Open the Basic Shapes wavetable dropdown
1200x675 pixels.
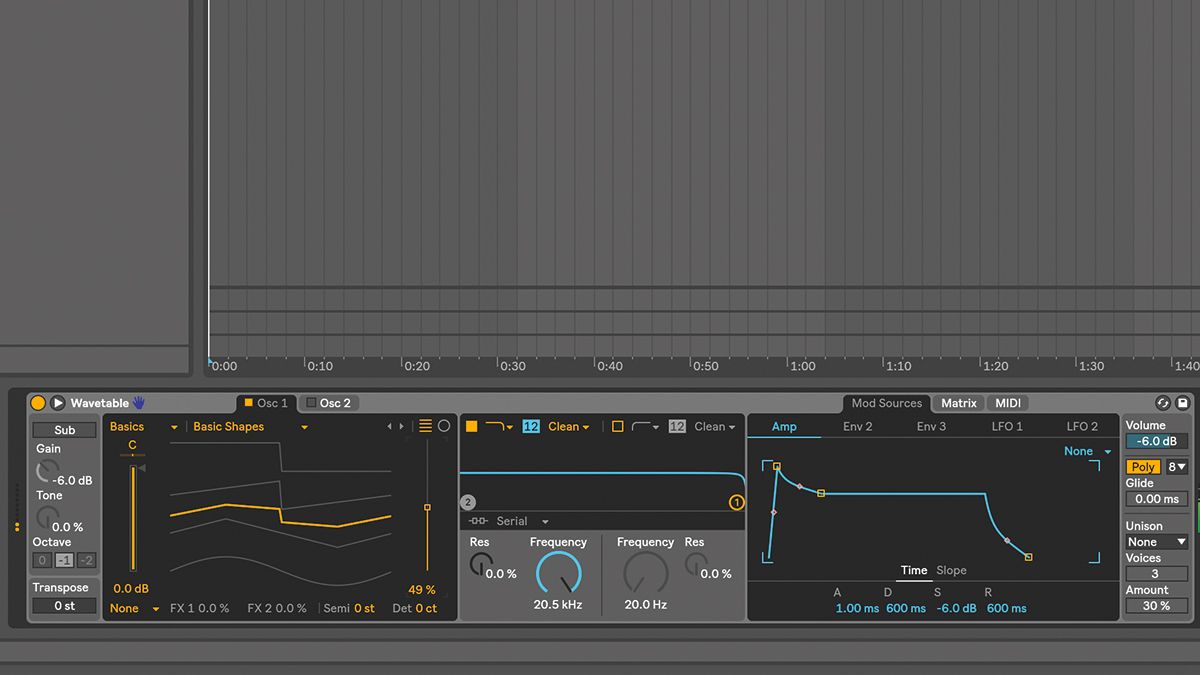[250, 426]
